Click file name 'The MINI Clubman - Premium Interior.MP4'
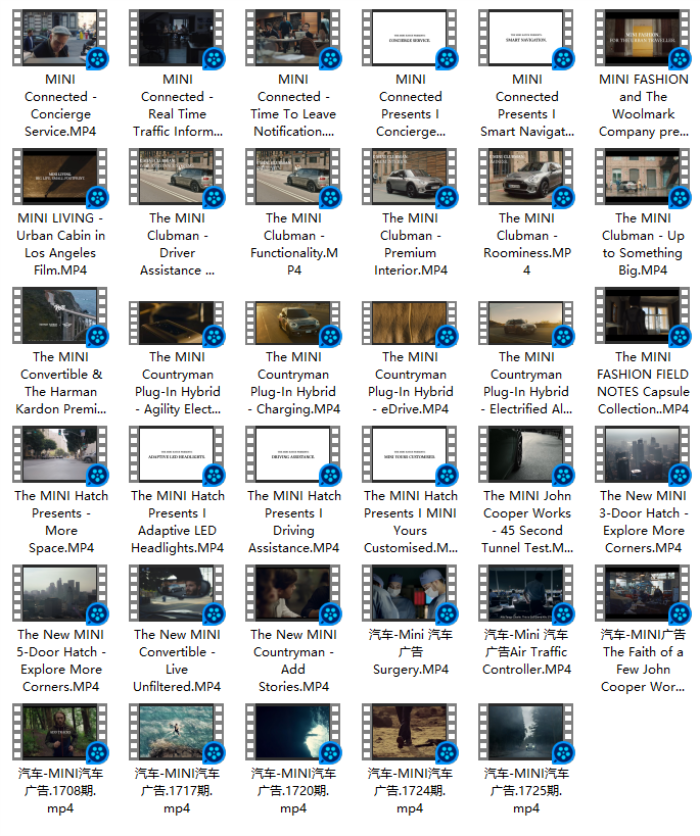Image resolution: width=700 pixels, height=836 pixels. [410, 244]
